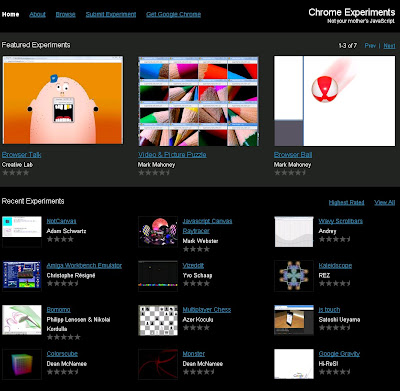400x391 pixels.
Task: Click the Wavy Scrollbars title link
Action: pos(340,221)
